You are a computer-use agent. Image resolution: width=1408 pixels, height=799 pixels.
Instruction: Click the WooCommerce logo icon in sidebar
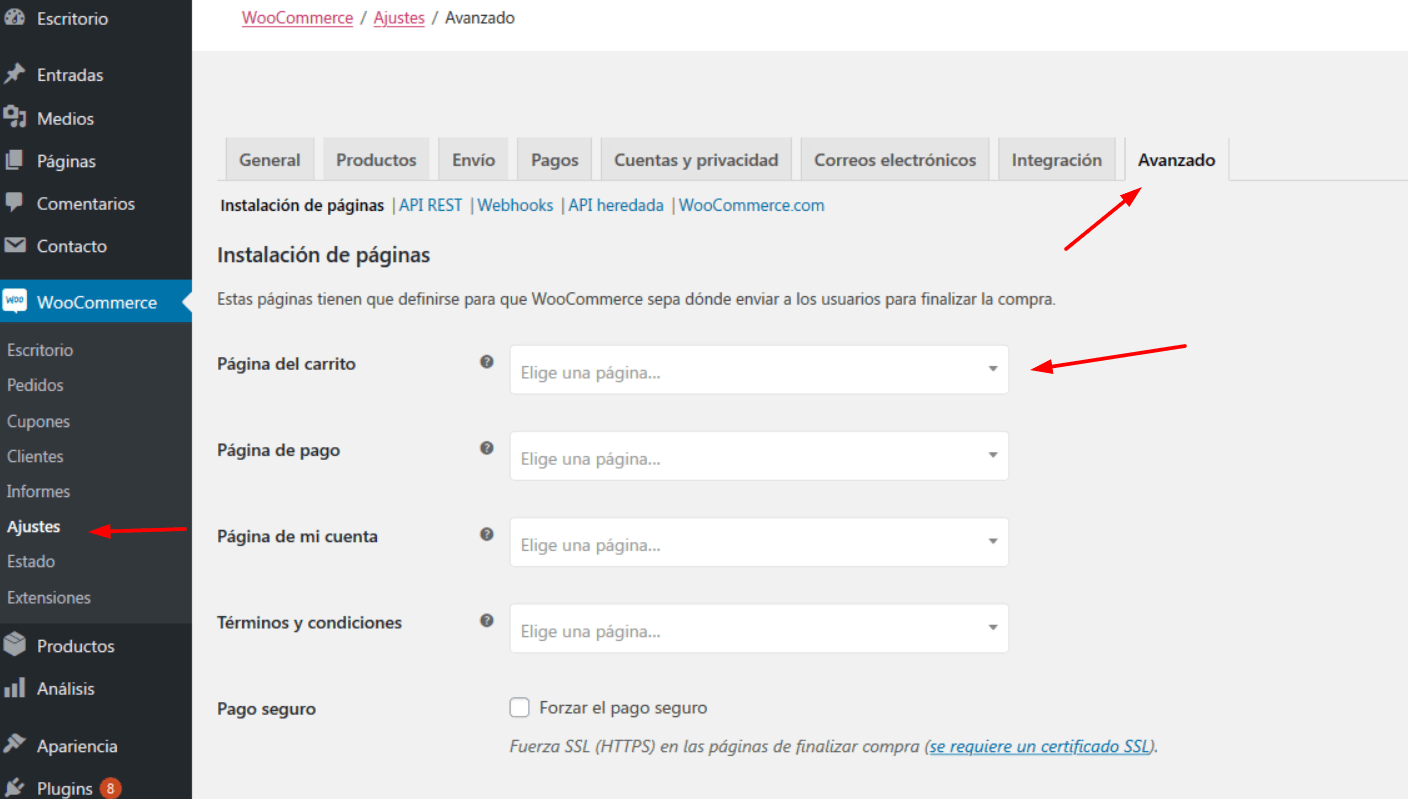15,301
